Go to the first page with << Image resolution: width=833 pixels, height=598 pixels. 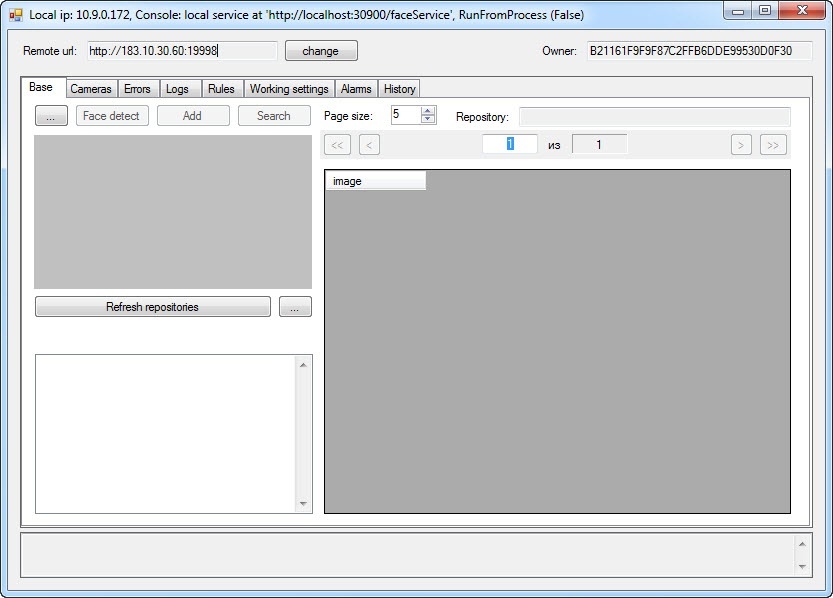pos(338,145)
